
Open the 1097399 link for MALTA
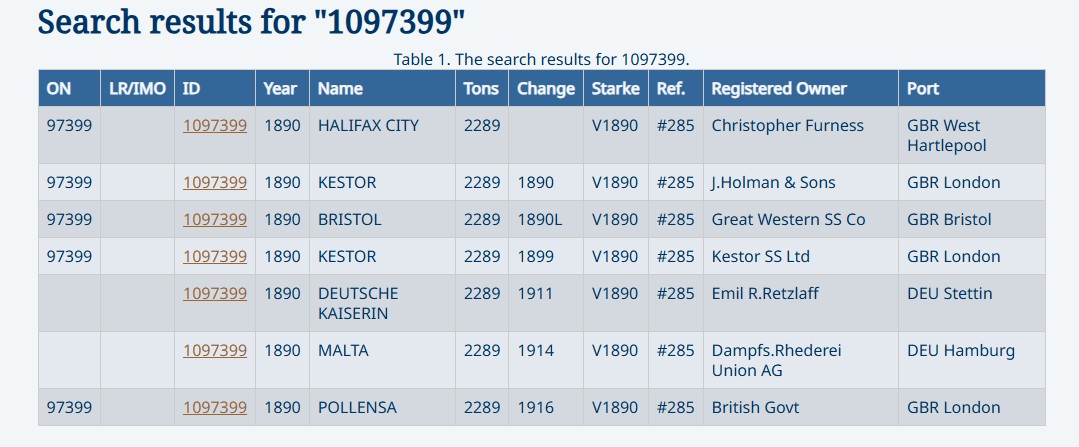tap(214, 351)
